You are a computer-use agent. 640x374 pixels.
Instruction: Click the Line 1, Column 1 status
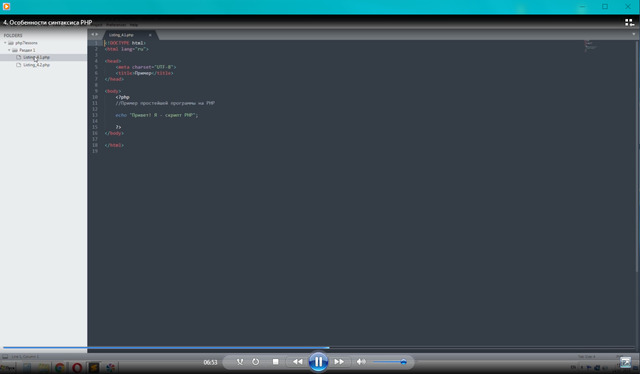point(25,356)
